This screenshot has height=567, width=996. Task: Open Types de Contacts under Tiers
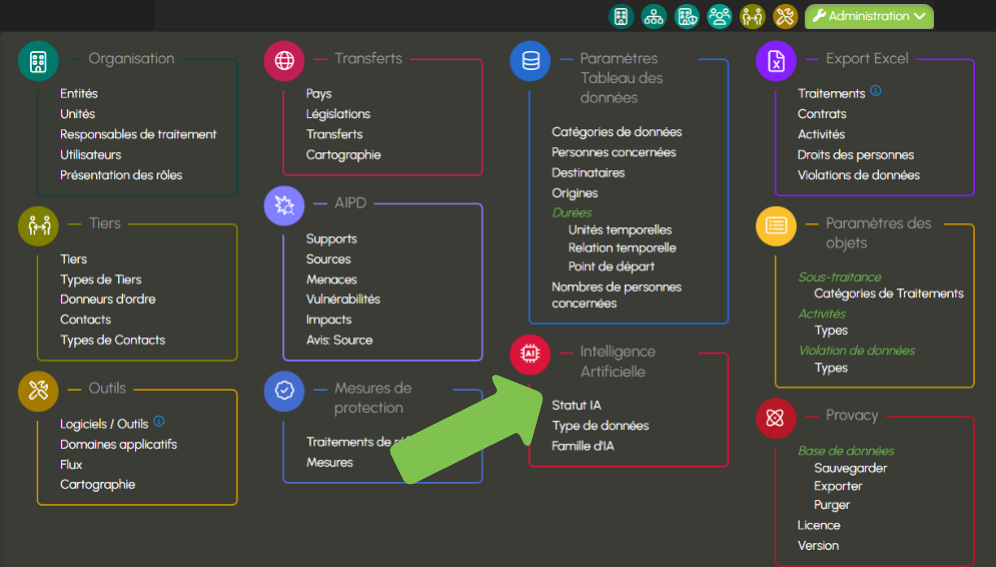(x=112, y=340)
